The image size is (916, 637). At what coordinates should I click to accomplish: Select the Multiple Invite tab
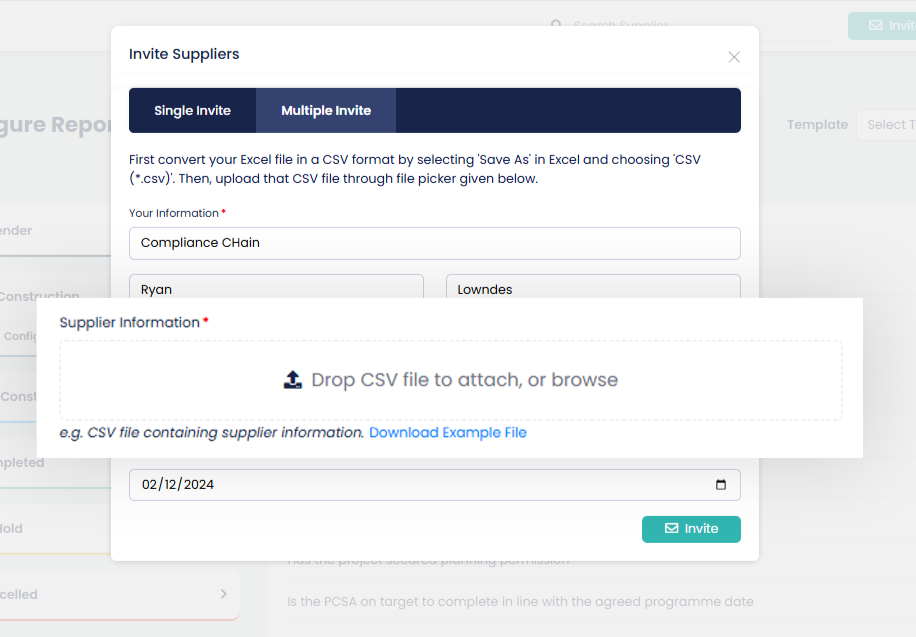pyautogui.click(x=326, y=110)
